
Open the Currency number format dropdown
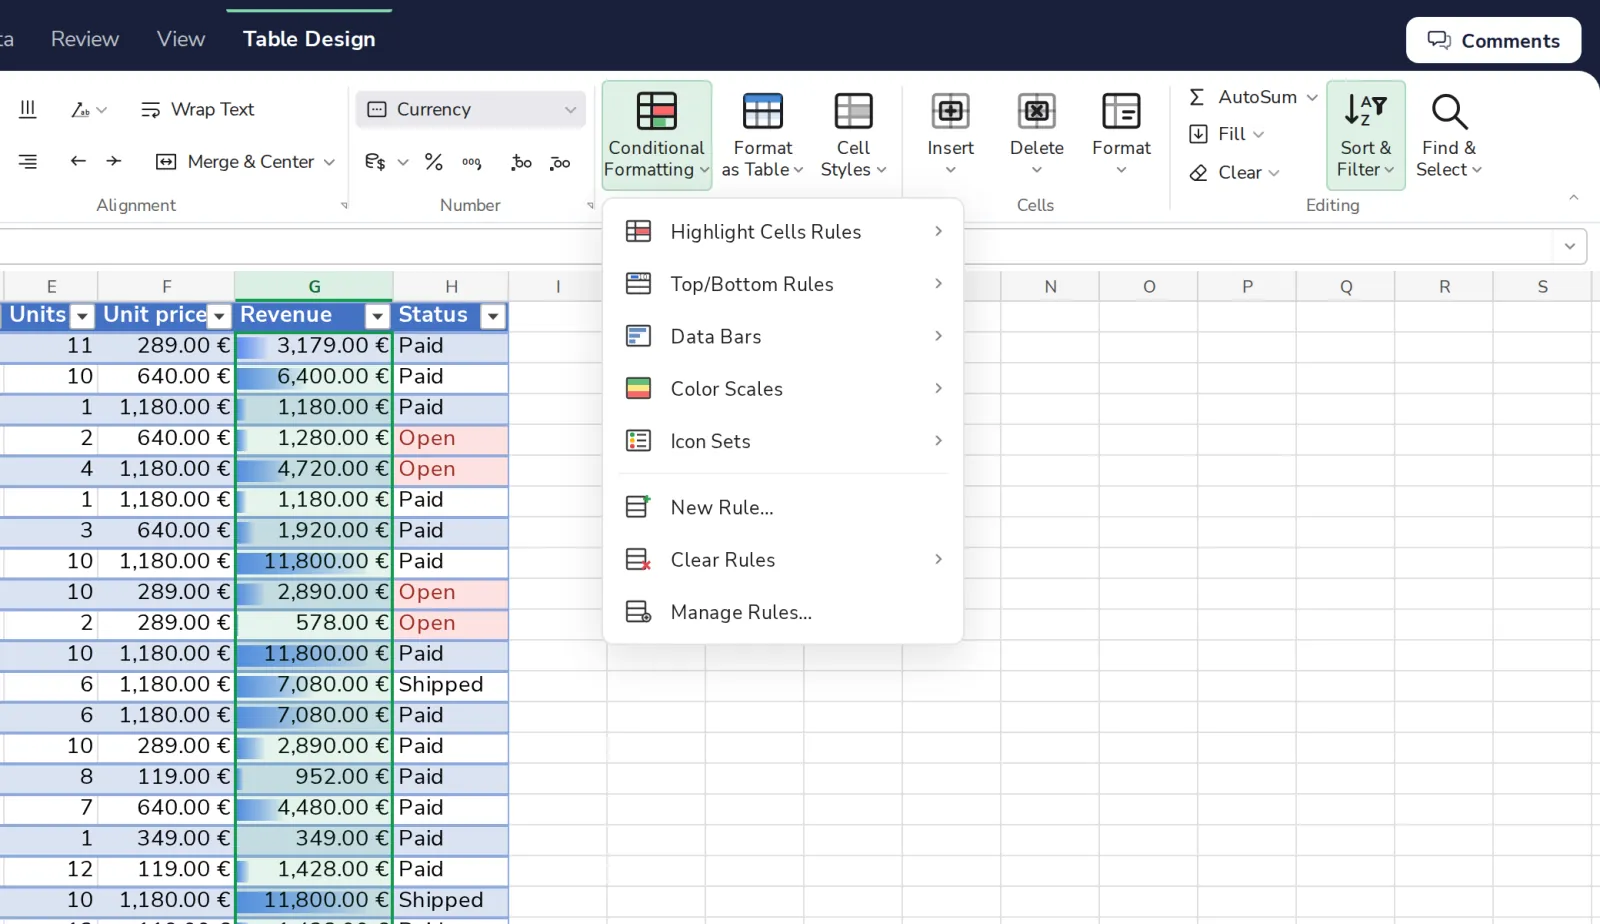tap(470, 109)
